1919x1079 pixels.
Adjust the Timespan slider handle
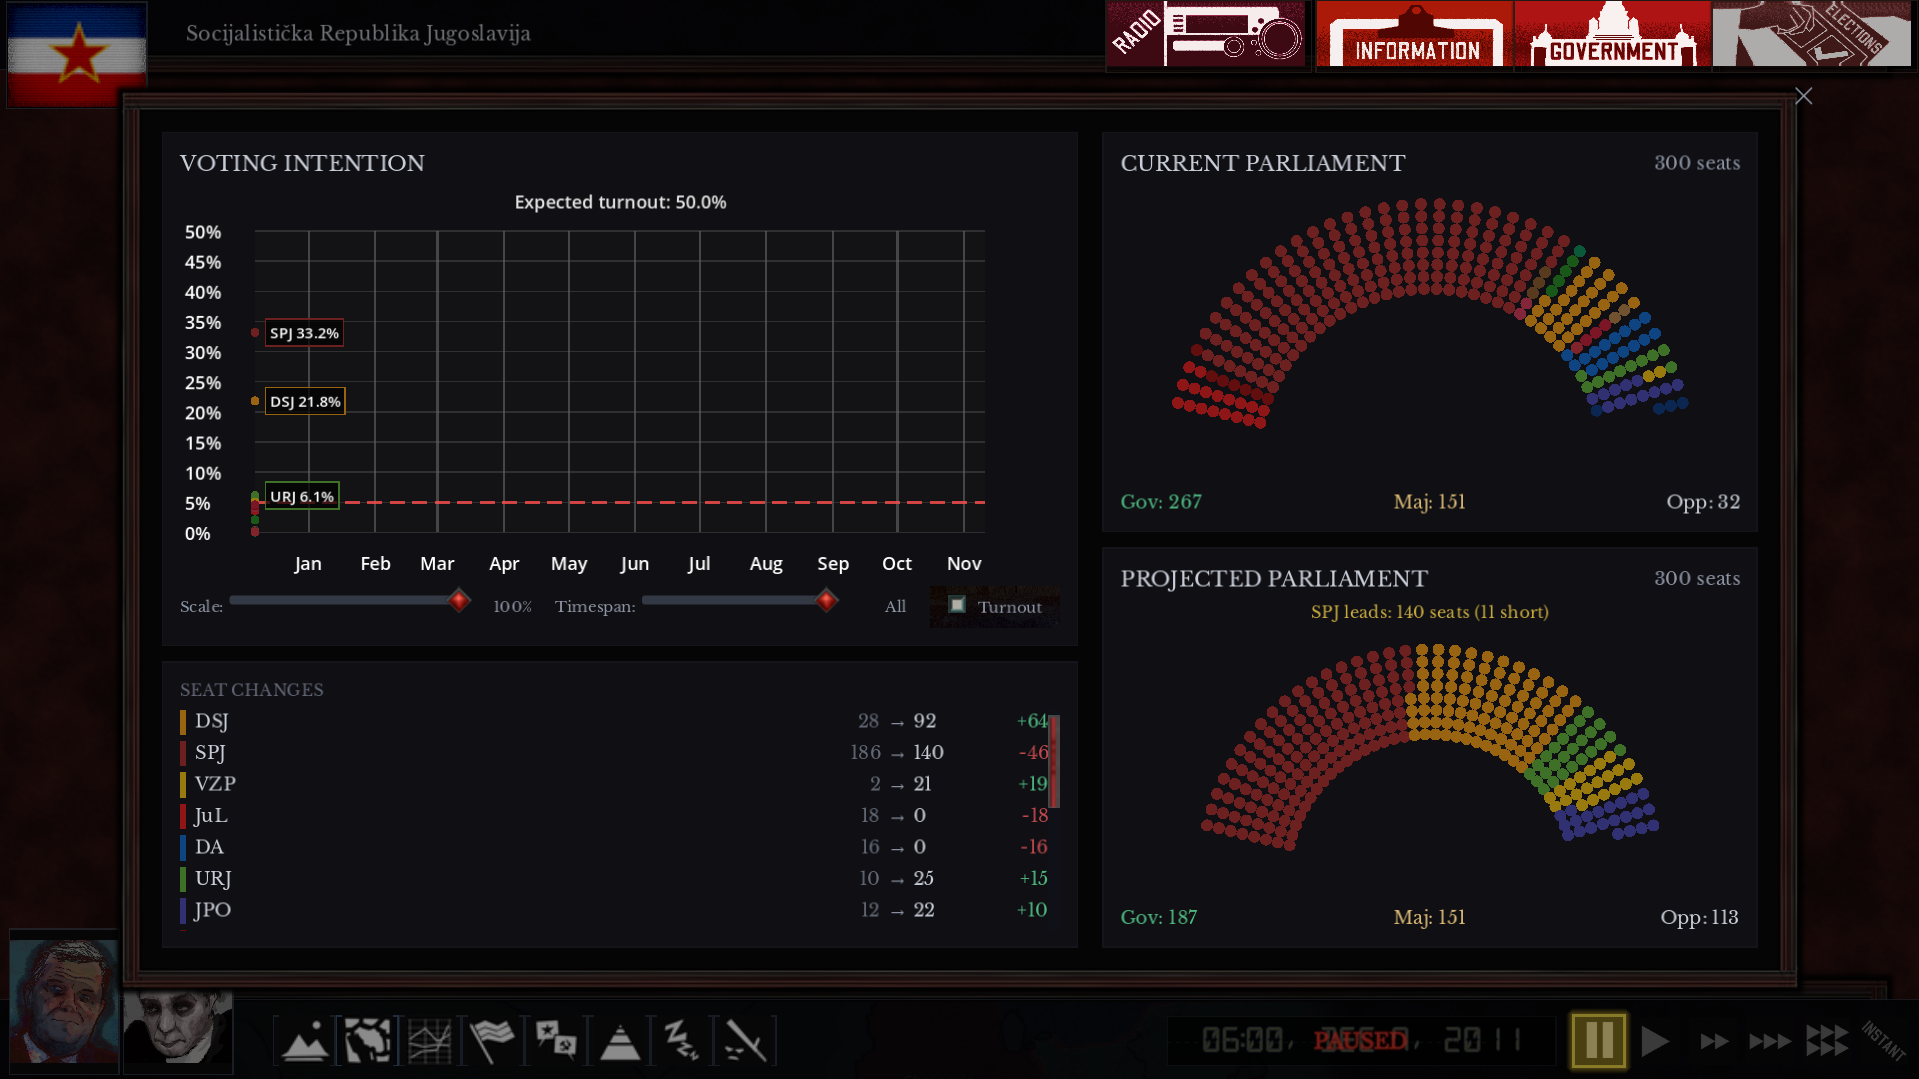(x=827, y=600)
